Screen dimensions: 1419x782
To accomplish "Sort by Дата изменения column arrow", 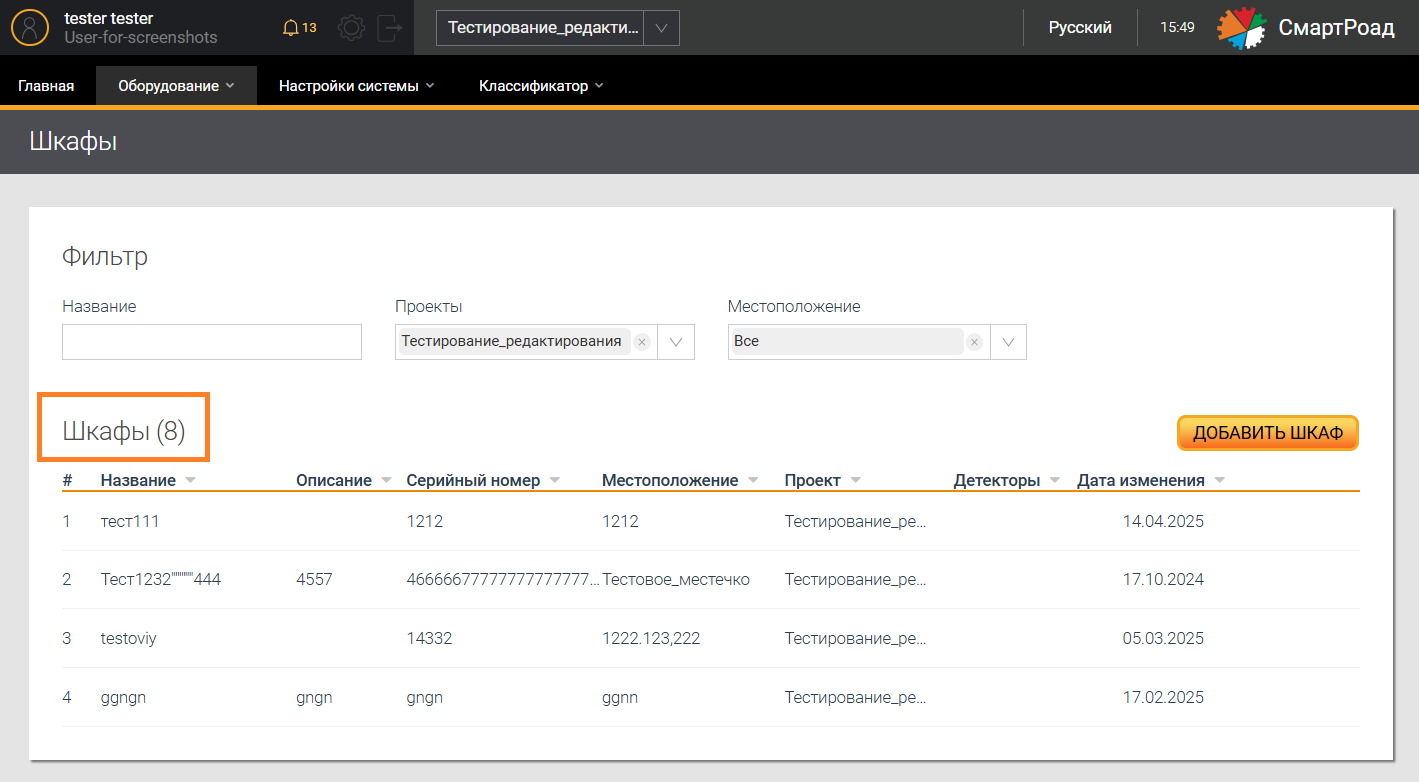I will tap(1219, 481).
